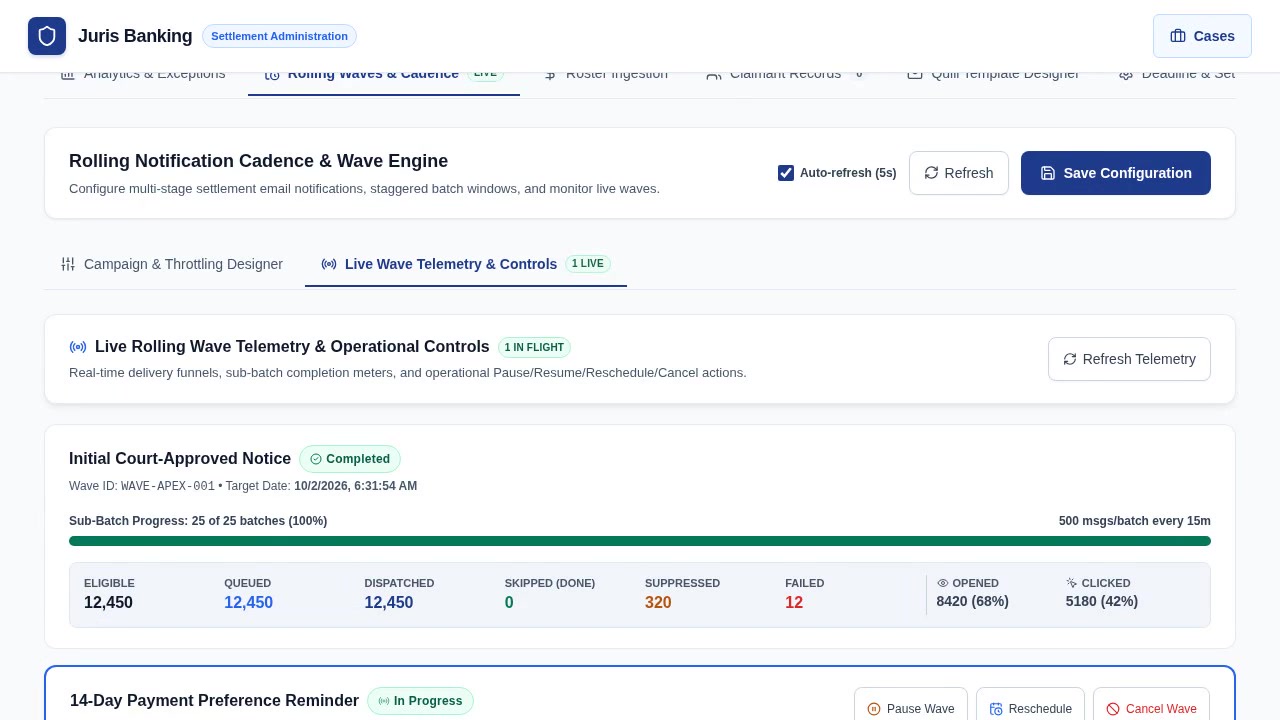Viewport: 1280px width, 720px height.
Task: Click the Rolling Notification Cadence & Wave Engine heading
Action: coord(258,161)
